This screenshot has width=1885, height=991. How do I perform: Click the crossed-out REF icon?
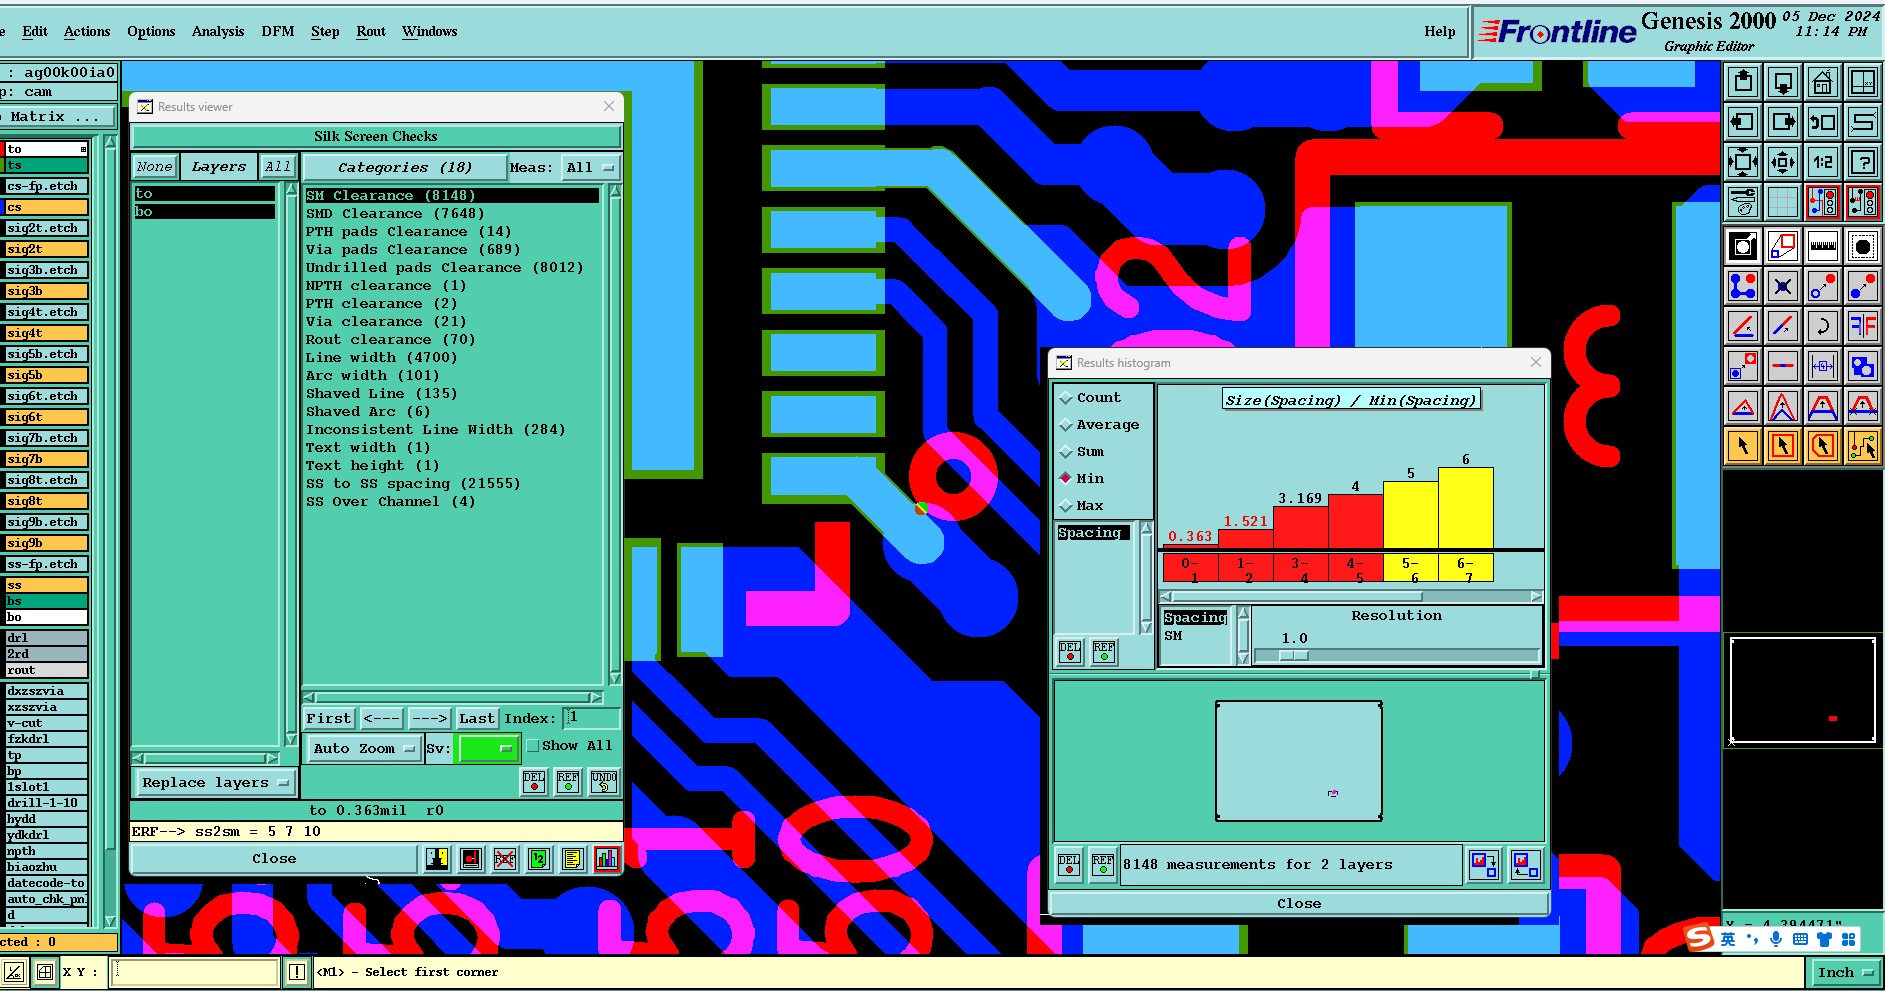(x=505, y=859)
